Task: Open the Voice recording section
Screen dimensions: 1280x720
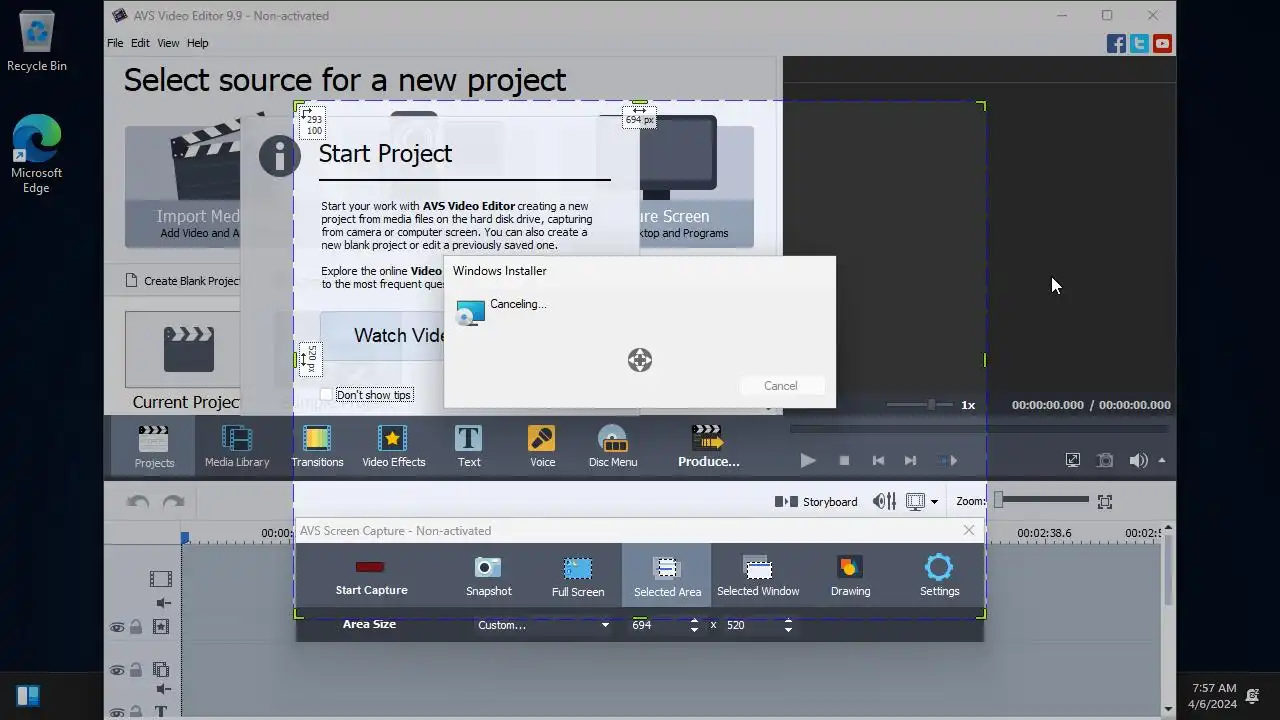Action: [542, 446]
